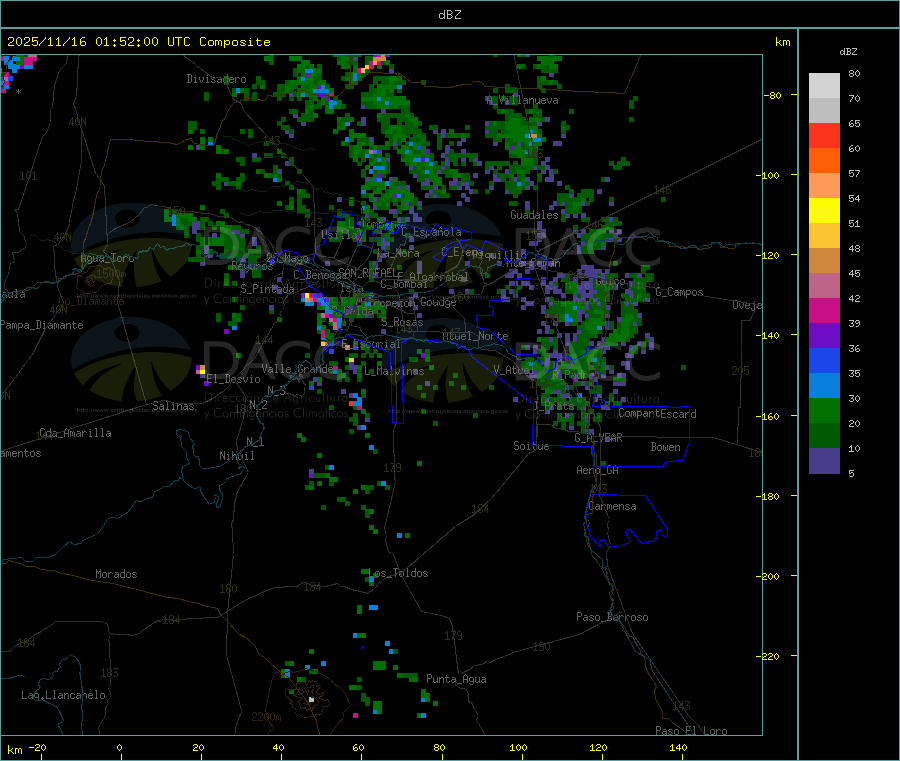900x761 pixels.
Task: Click the Morados place label
Action: (116, 574)
